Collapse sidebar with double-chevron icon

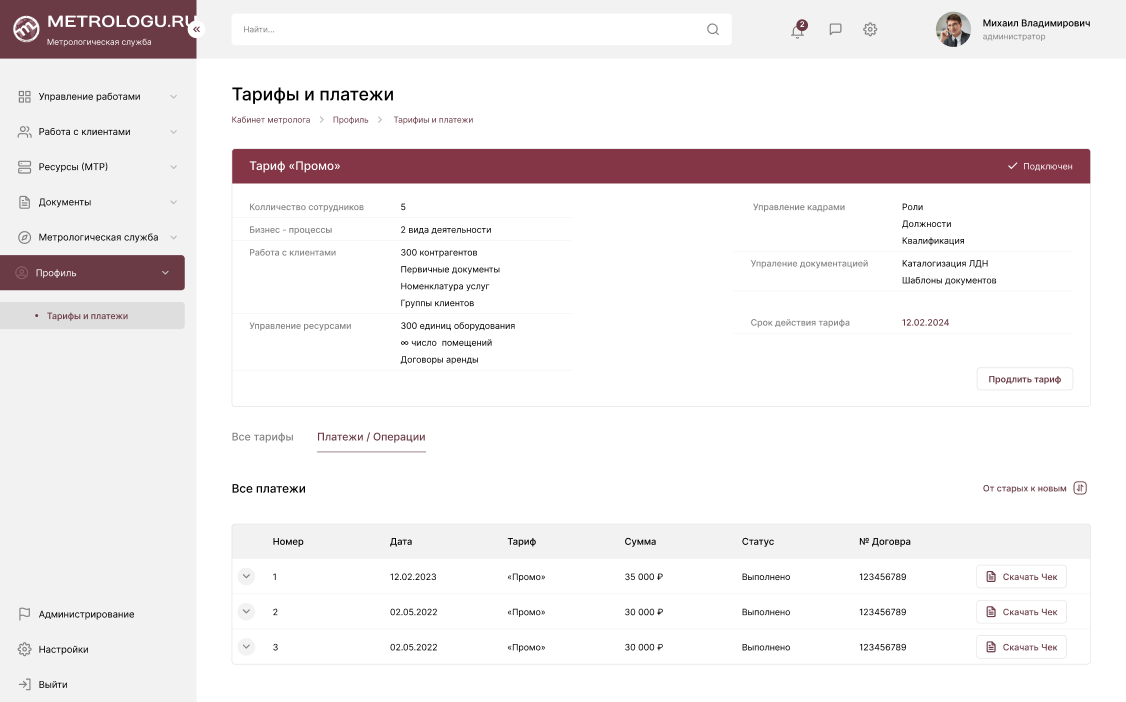196,30
